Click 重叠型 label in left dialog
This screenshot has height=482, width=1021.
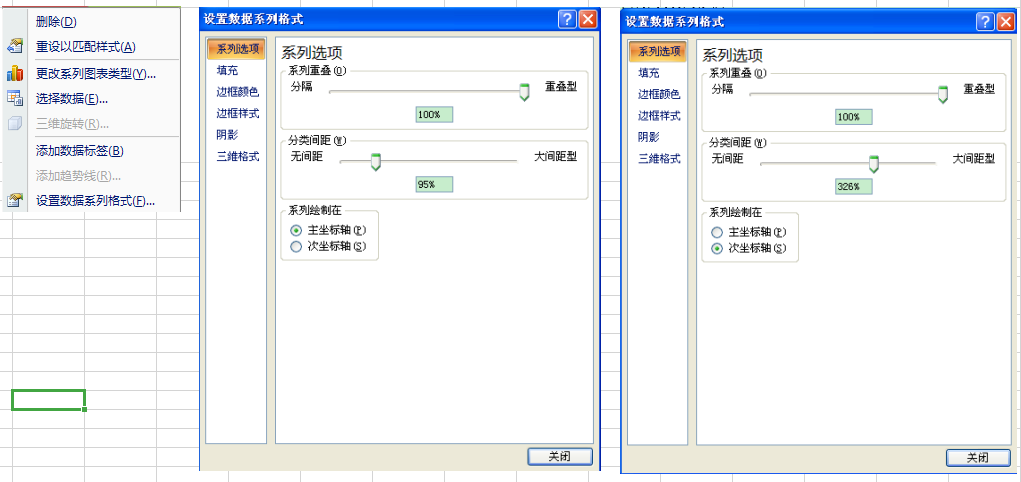coord(561,86)
